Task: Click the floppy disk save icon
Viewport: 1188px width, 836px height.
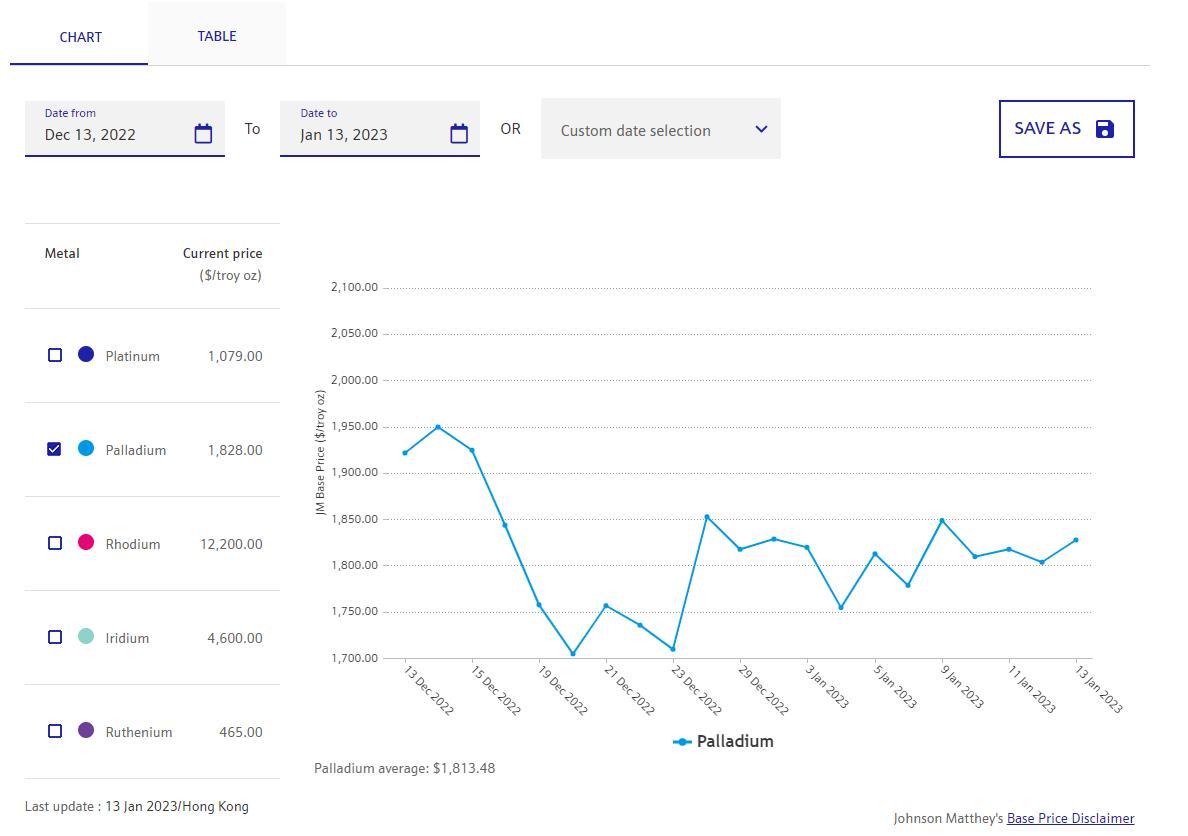Action: tap(1105, 129)
